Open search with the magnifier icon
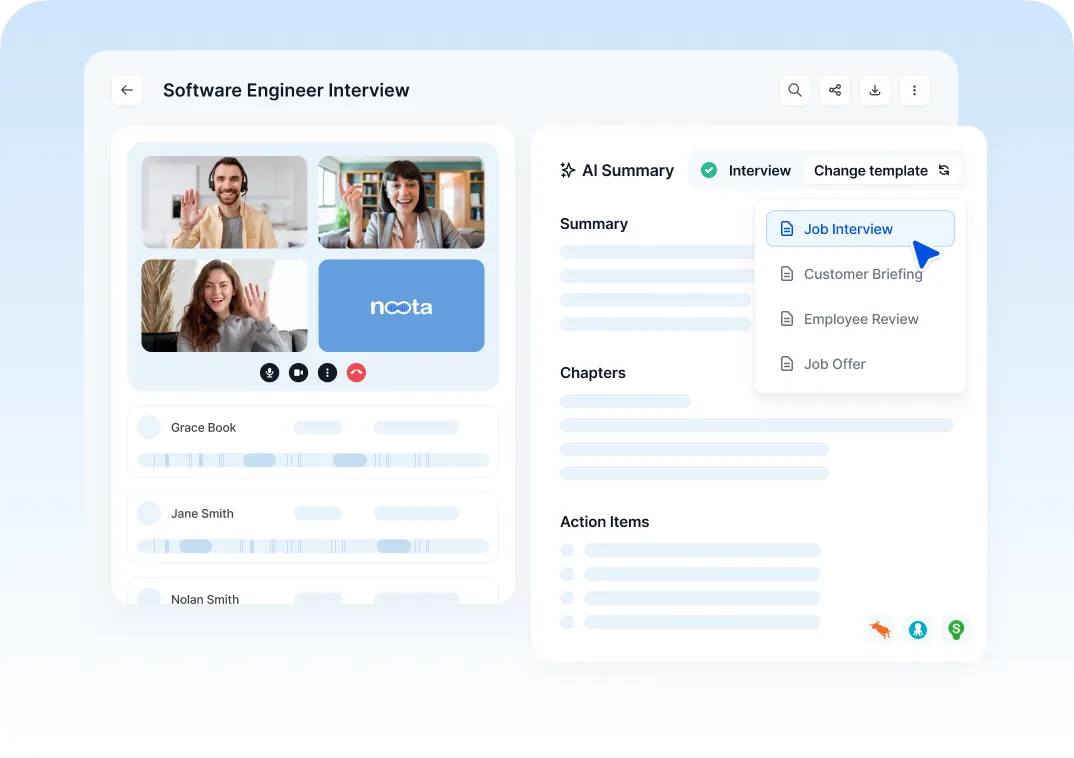Image resolution: width=1074 pixels, height=758 pixels. [x=795, y=90]
